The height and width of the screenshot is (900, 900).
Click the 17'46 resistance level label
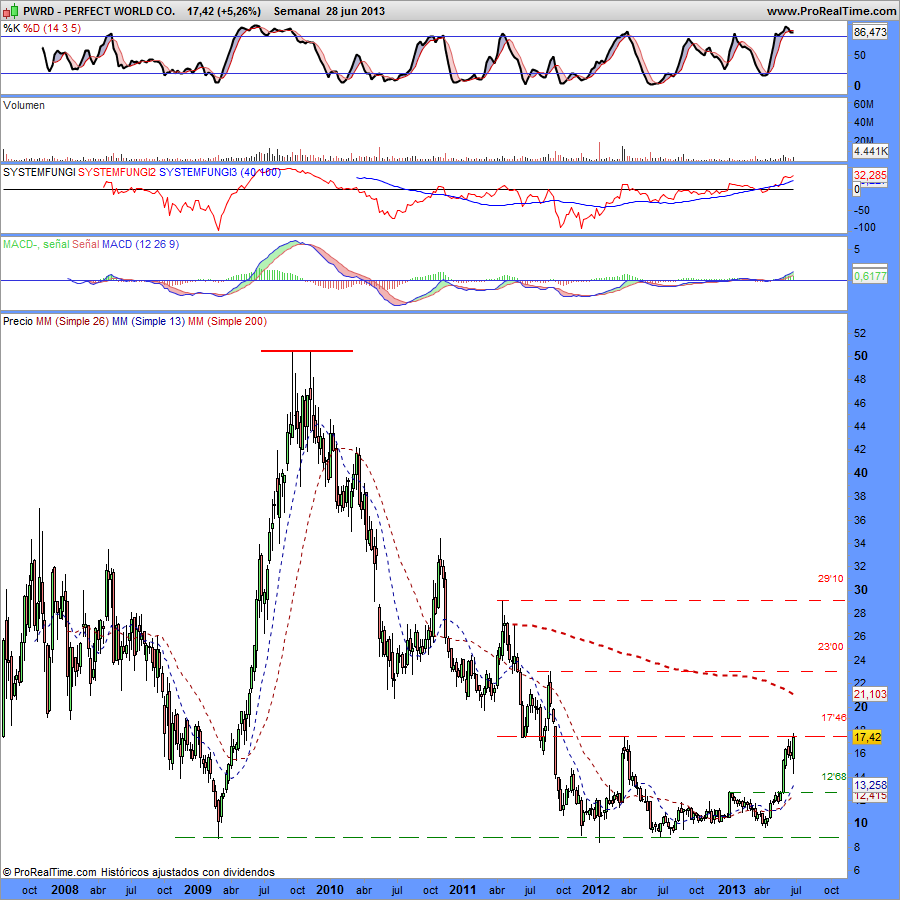833,717
